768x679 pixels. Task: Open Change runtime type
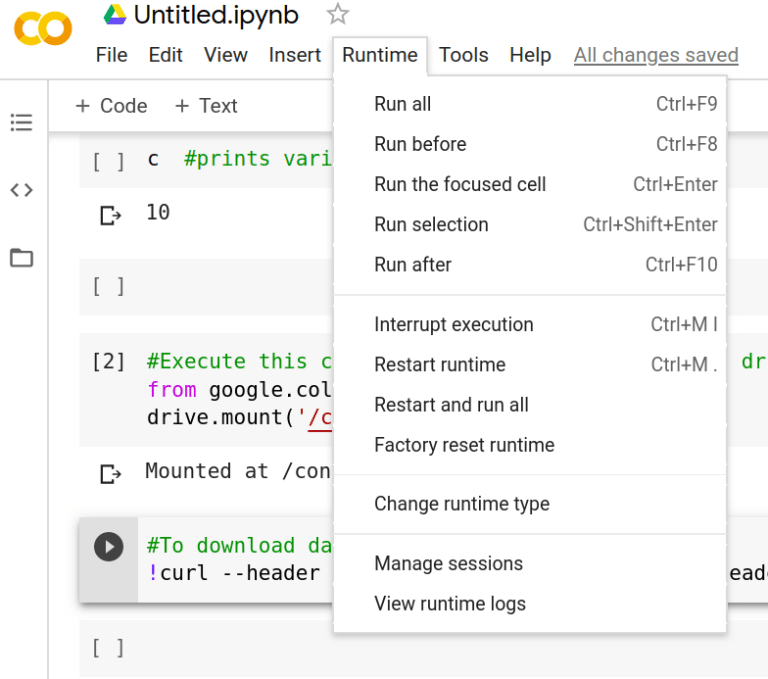pyautogui.click(x=530, y=504)
